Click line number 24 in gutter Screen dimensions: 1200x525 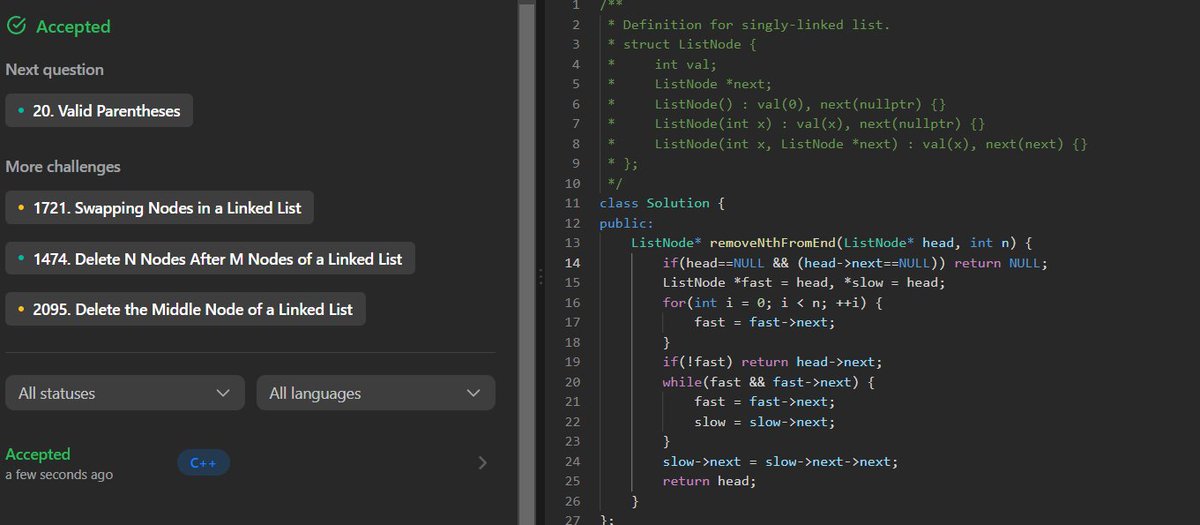(572, 461)
